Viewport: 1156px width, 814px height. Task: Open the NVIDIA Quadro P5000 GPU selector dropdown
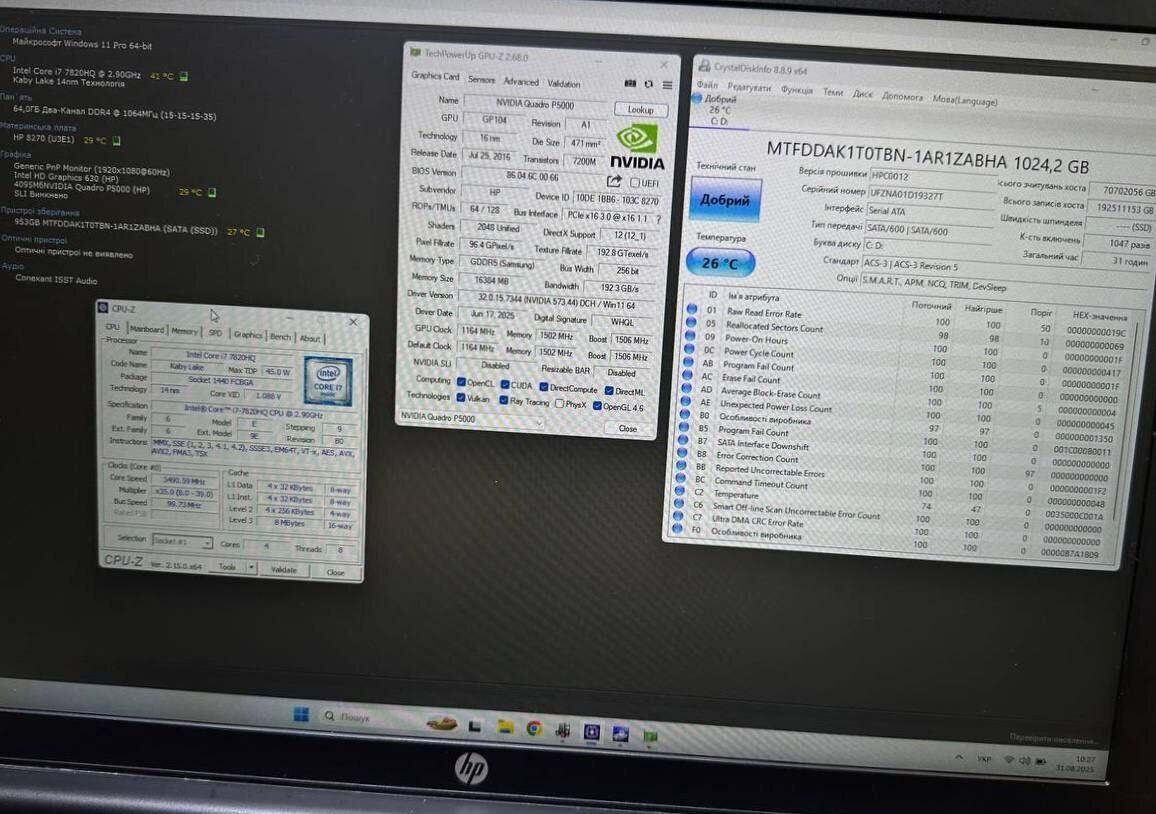pos(471,419)
